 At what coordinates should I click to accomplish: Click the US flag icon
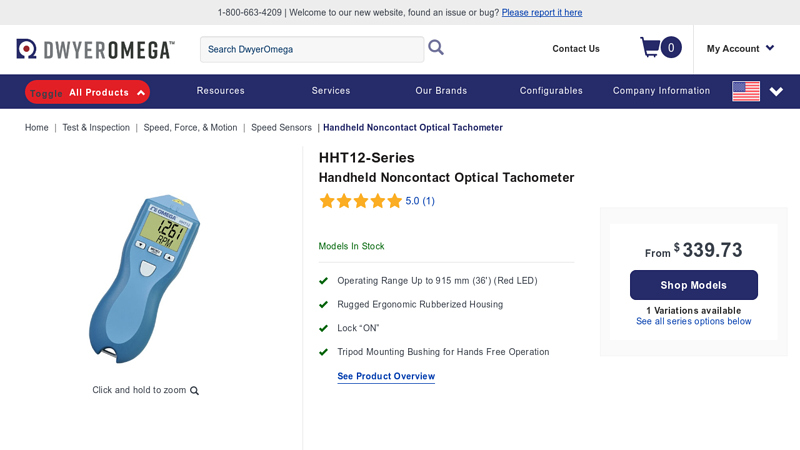coord(746,91)
